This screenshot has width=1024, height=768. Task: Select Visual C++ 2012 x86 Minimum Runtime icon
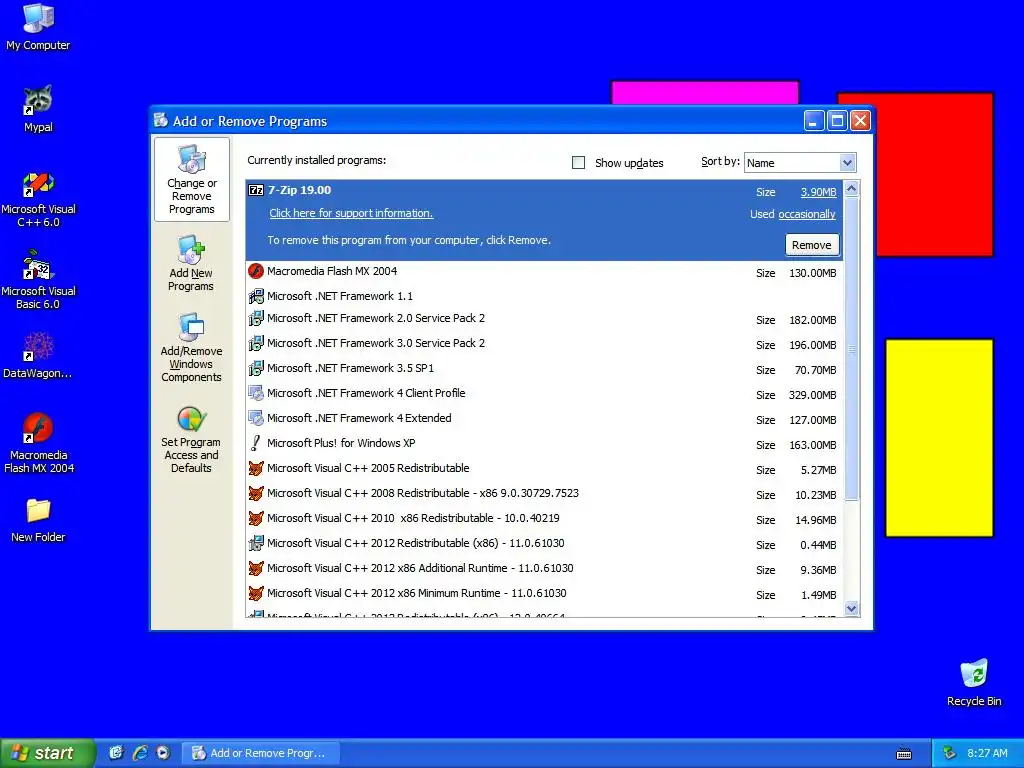256,593
